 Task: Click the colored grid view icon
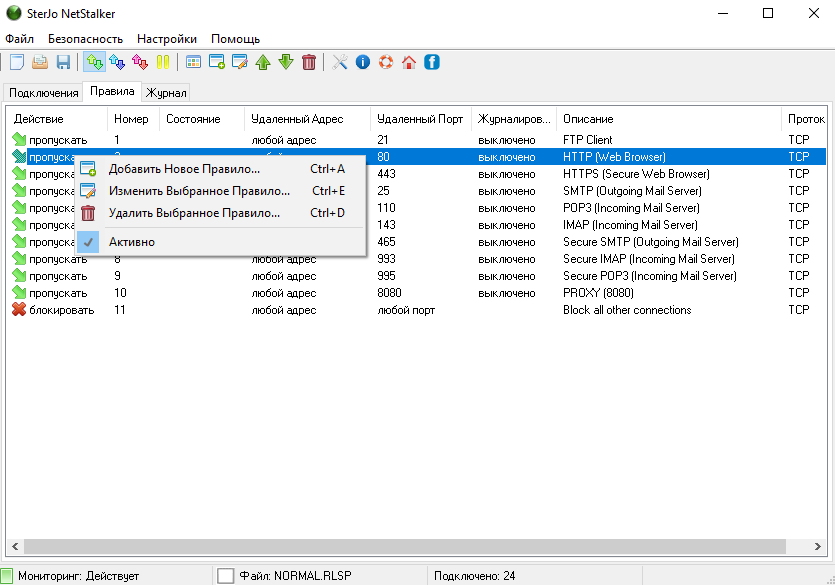[193, 62]
